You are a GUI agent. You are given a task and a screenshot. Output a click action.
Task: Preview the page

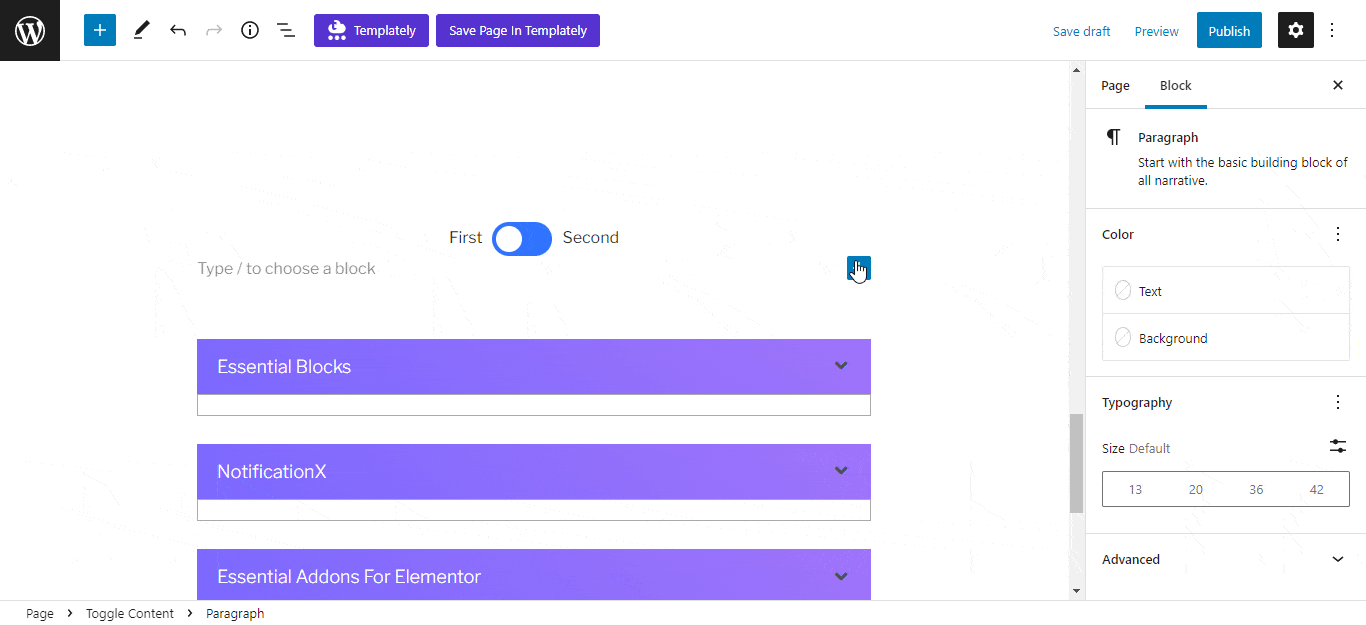coord(1157,31)
